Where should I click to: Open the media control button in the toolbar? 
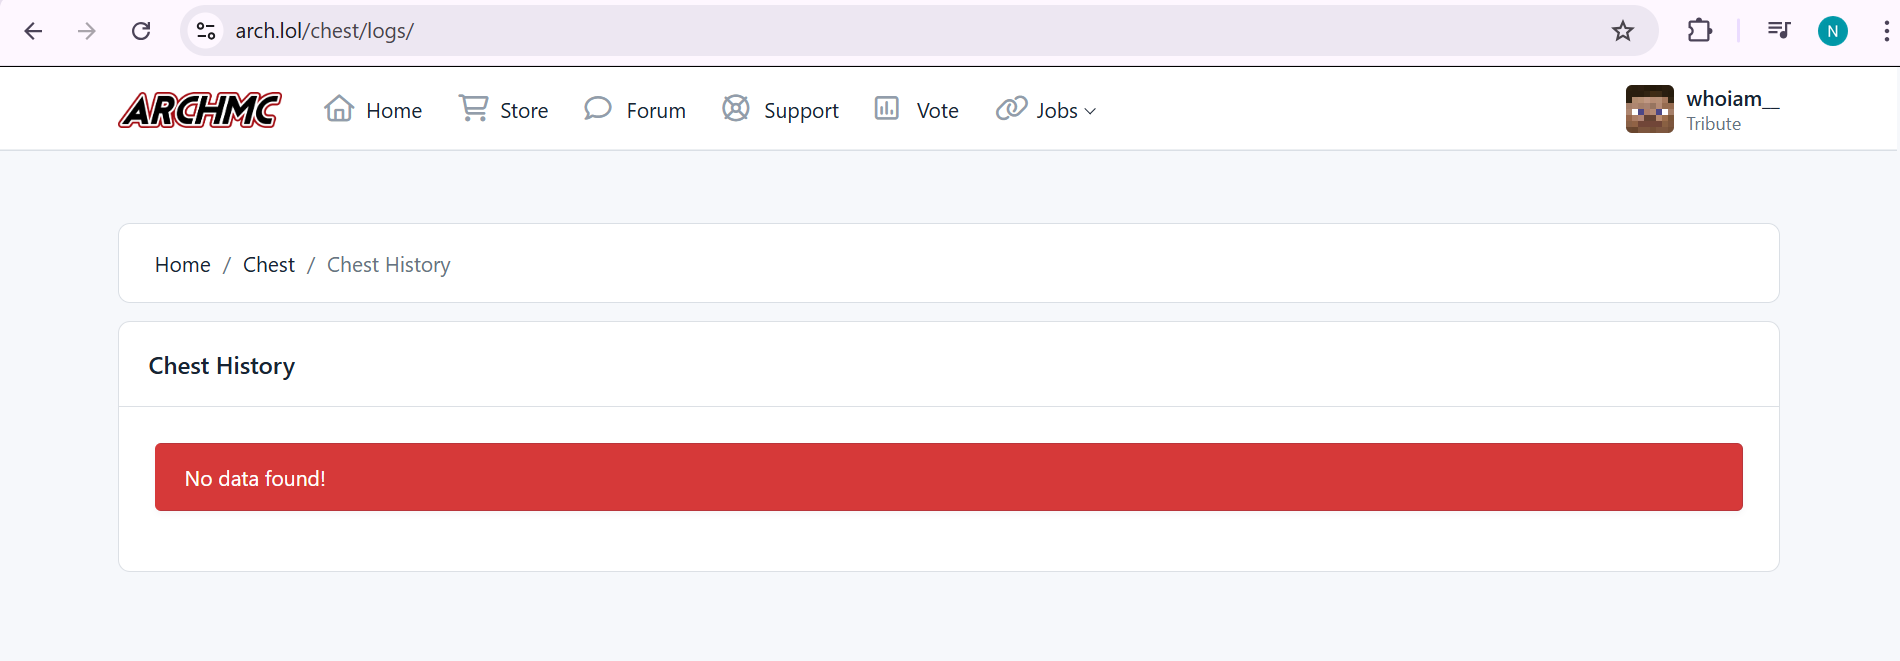[1779, 31]
